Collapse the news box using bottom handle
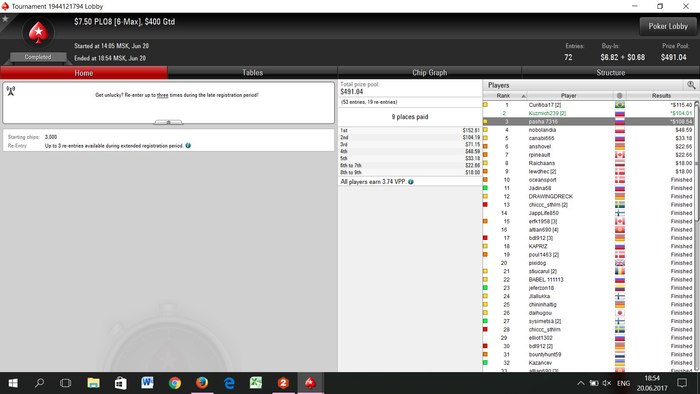Viewport: 700px width, 394px height. point(168,122)
